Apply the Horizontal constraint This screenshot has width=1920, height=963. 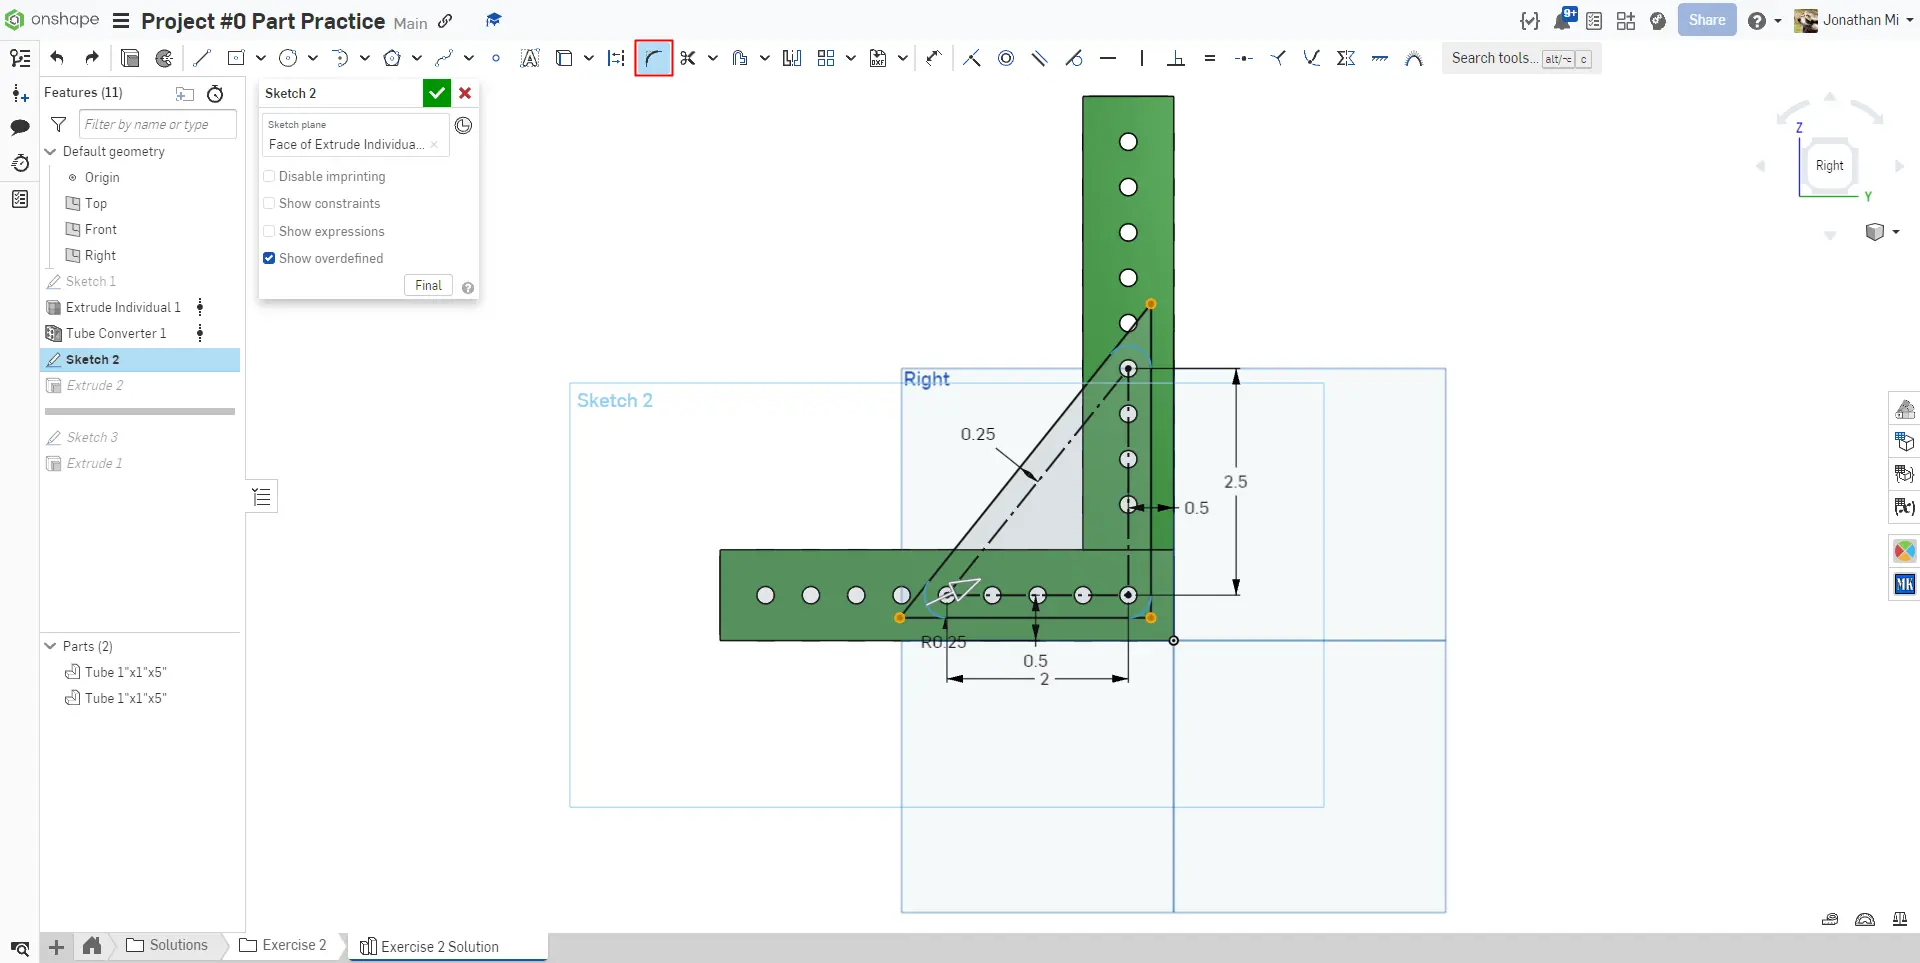[x=1108, y=58]
